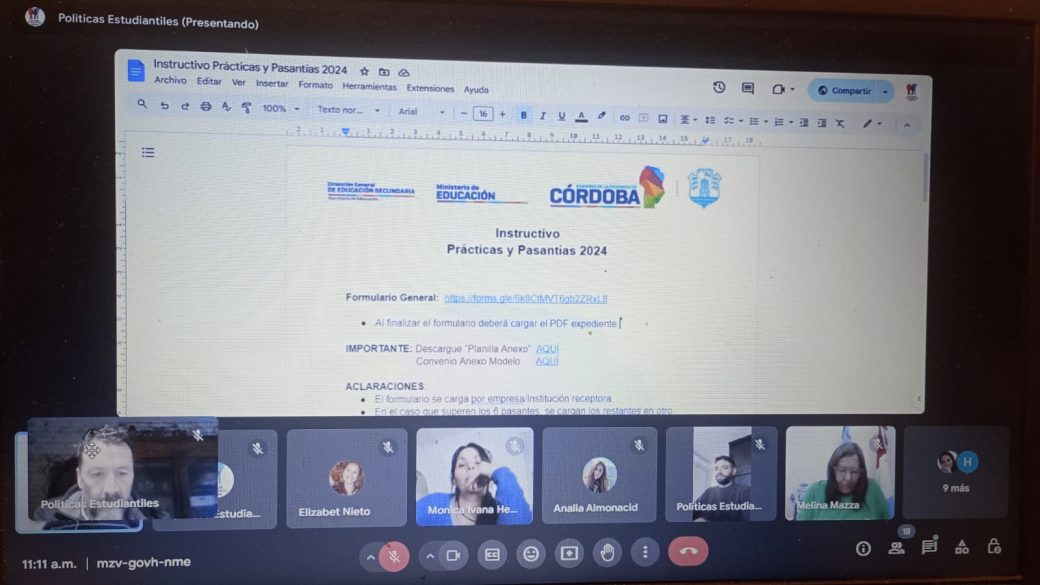Open the Arial font dropdown
Viewport: 1040px width, 585px height.
point(421,112)
